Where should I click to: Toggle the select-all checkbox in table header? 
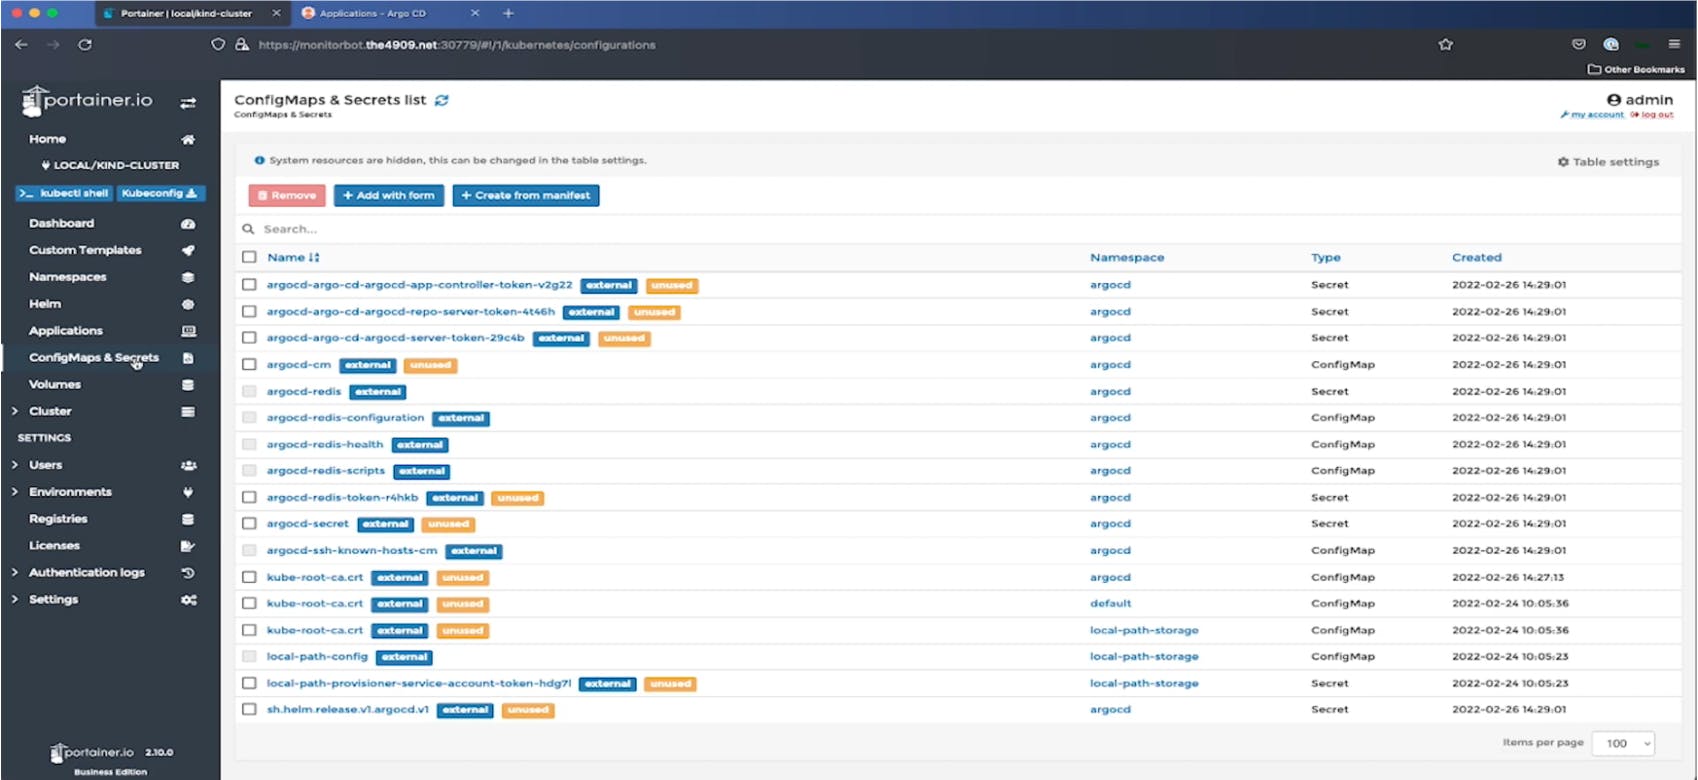coord(249,257)
